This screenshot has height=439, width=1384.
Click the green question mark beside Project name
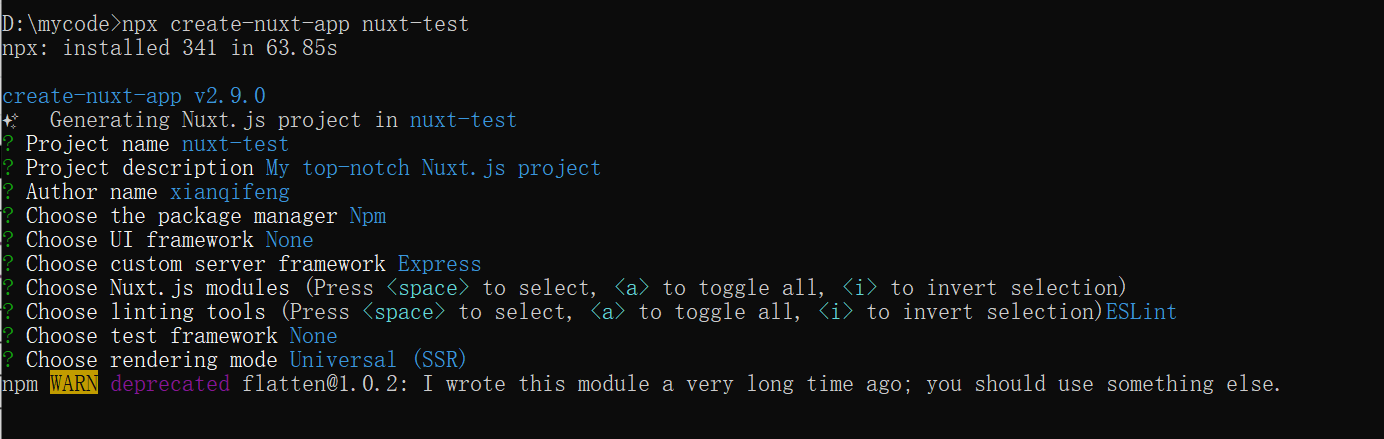point(7,144)
